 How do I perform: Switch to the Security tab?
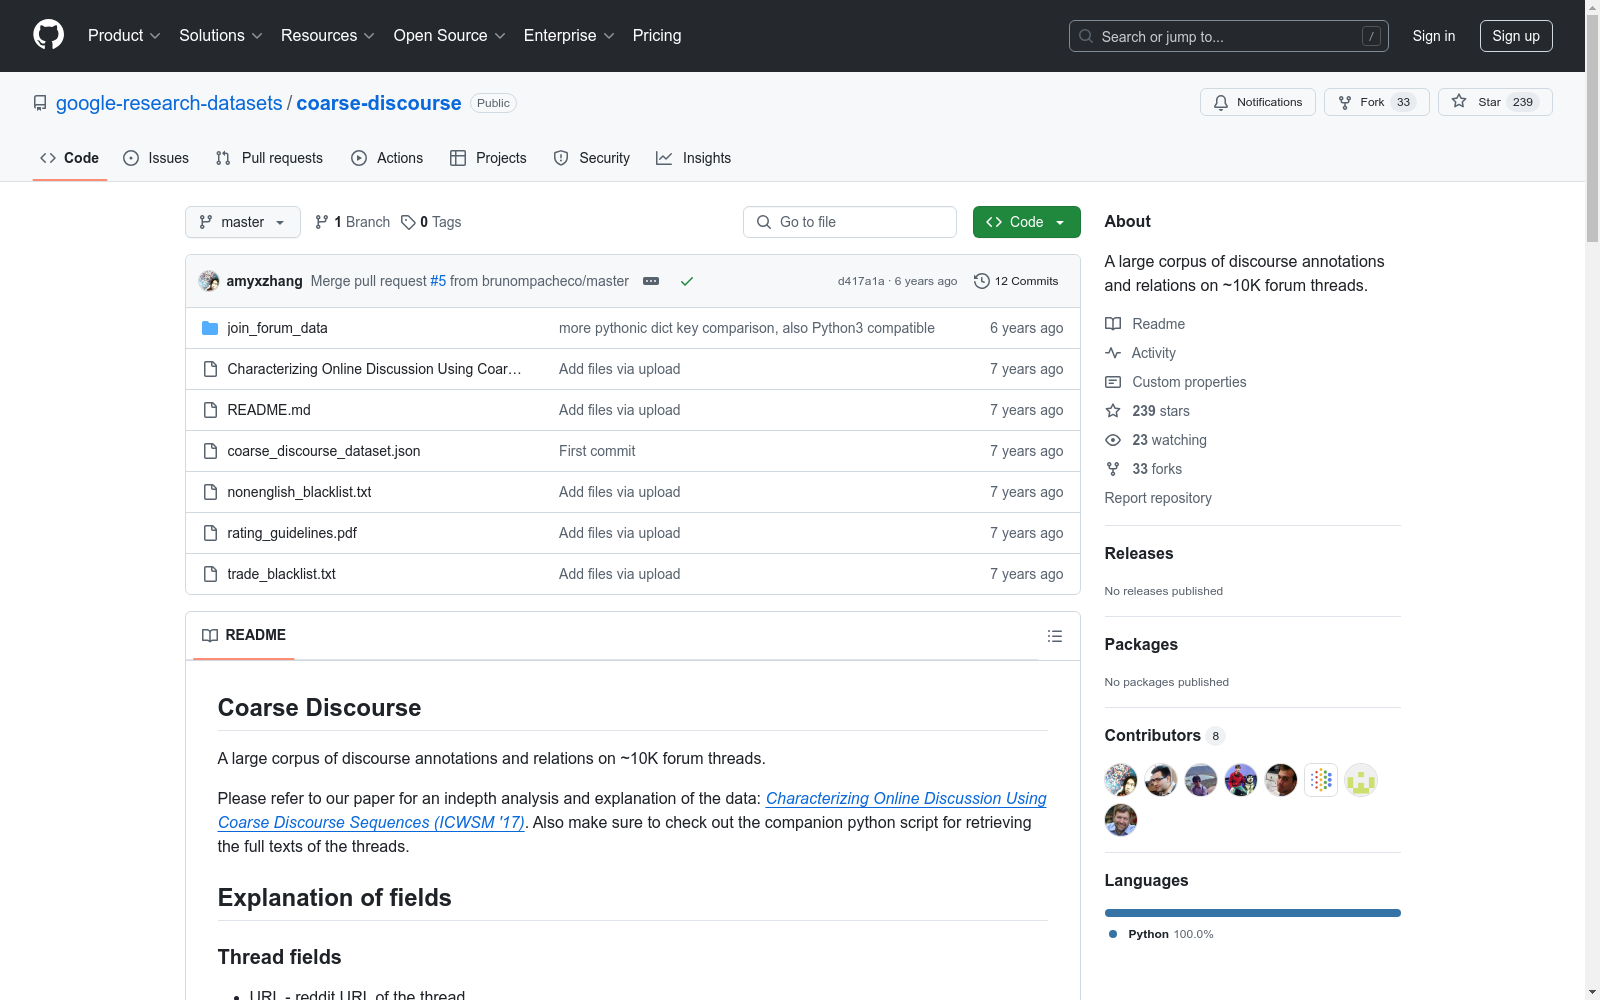(592, 158)
